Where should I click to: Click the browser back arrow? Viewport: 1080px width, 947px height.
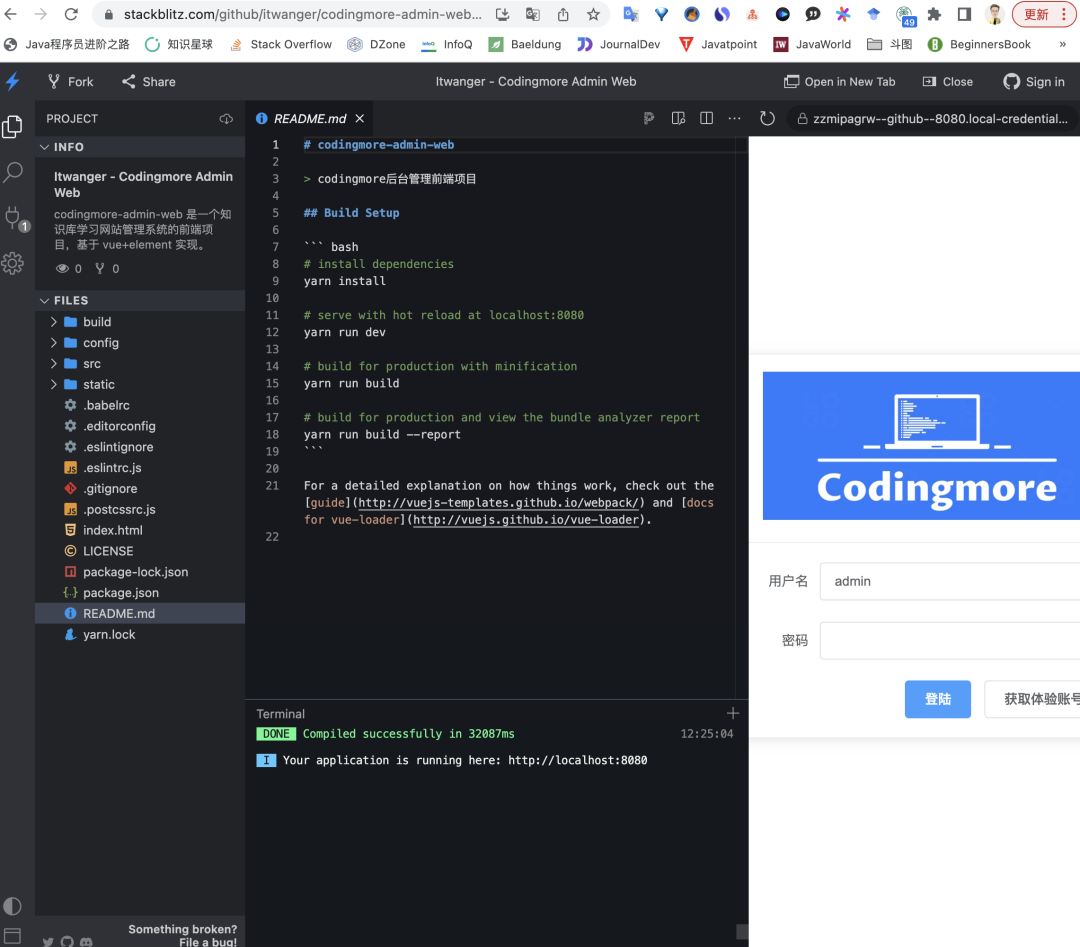[10, 14]
